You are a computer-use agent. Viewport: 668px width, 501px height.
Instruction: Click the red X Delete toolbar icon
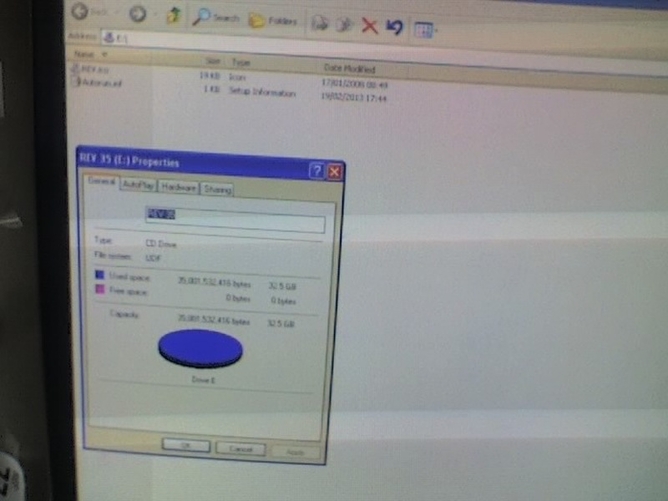point(369,26)
